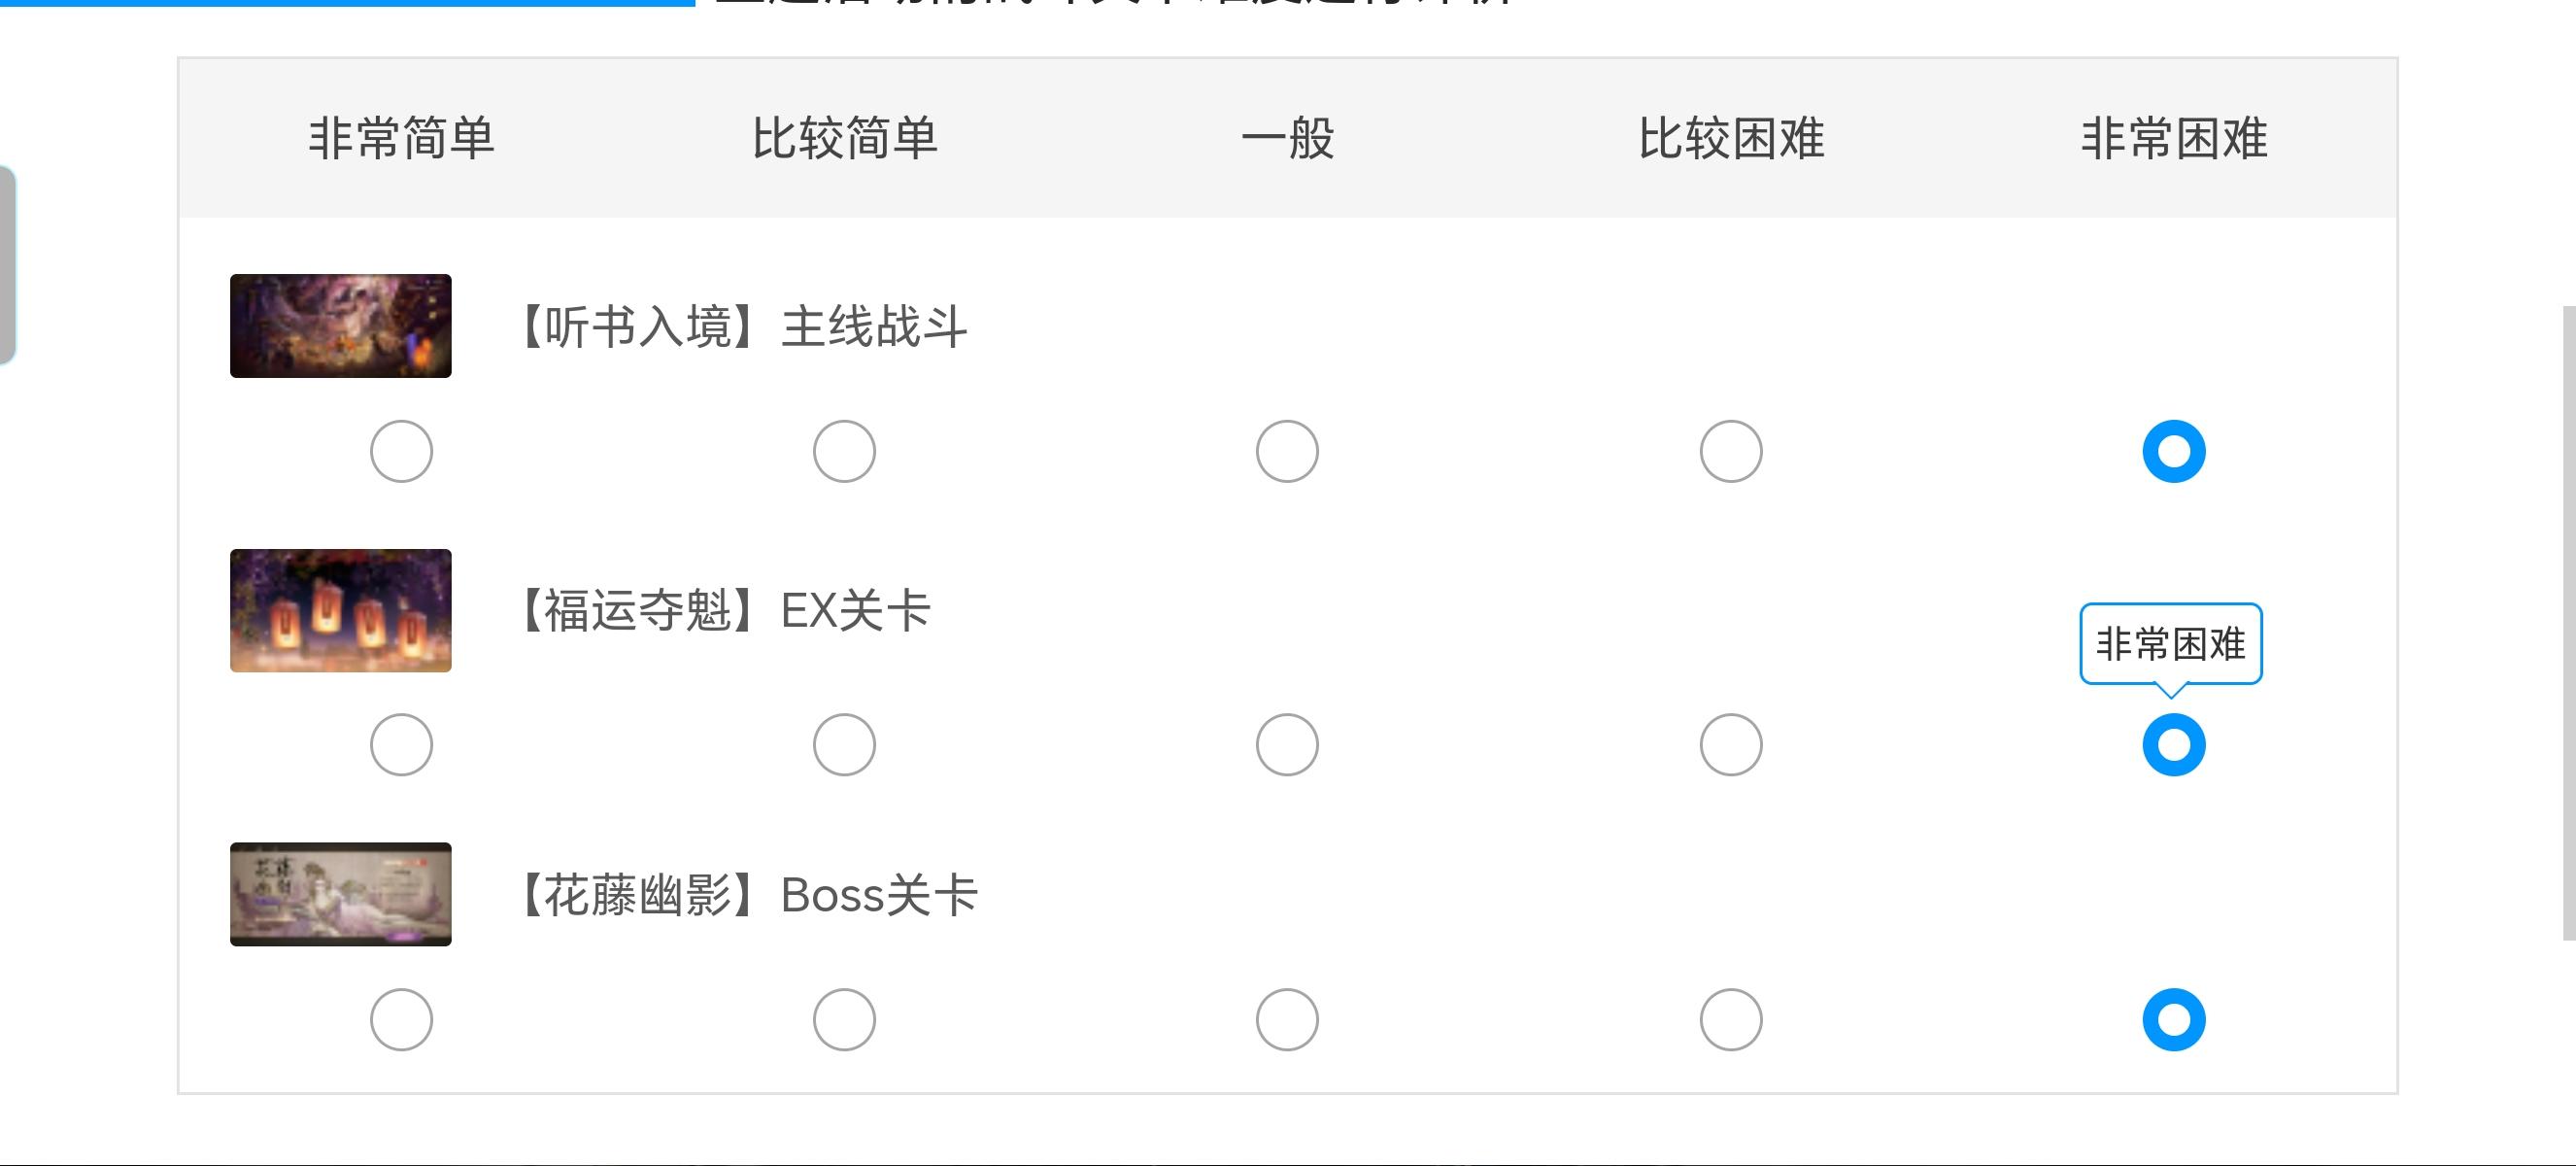This screenshot has width=2576, height=1166.
Task: Pick 比较困难 for 听书入境 主线战斗
Action: click(1730, 451)
